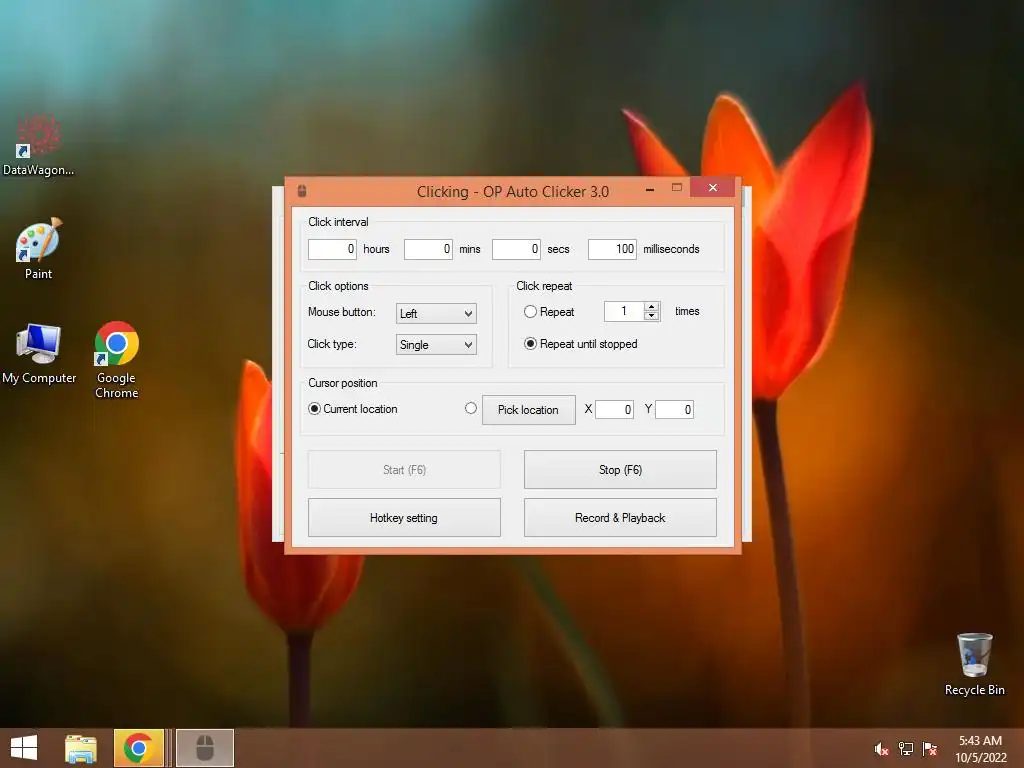Focus the milliseconds input field
The width and height of the screenshot is (1024, 768).
click(x=613, y=249)
